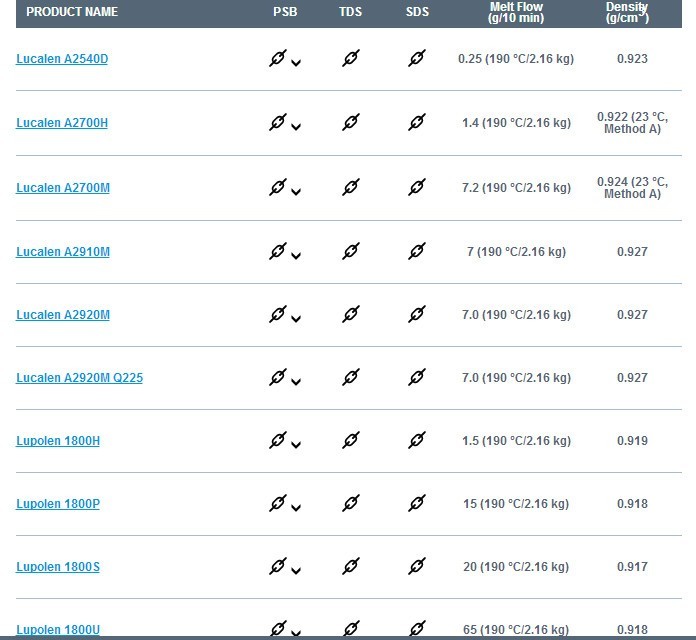The image size is (696, 640).
Task: Open the Lupolen 1800S product link
Action: click(x=58, y=567)
